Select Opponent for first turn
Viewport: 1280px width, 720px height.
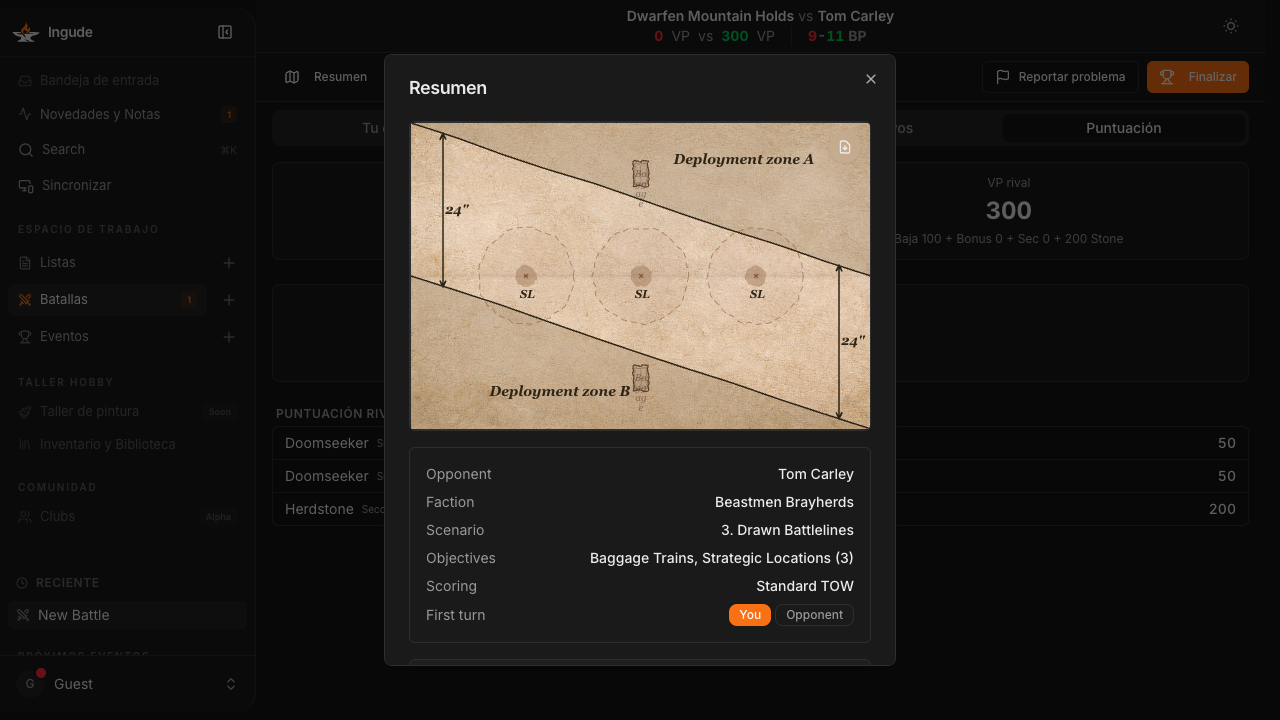click(x=814, y=615)
